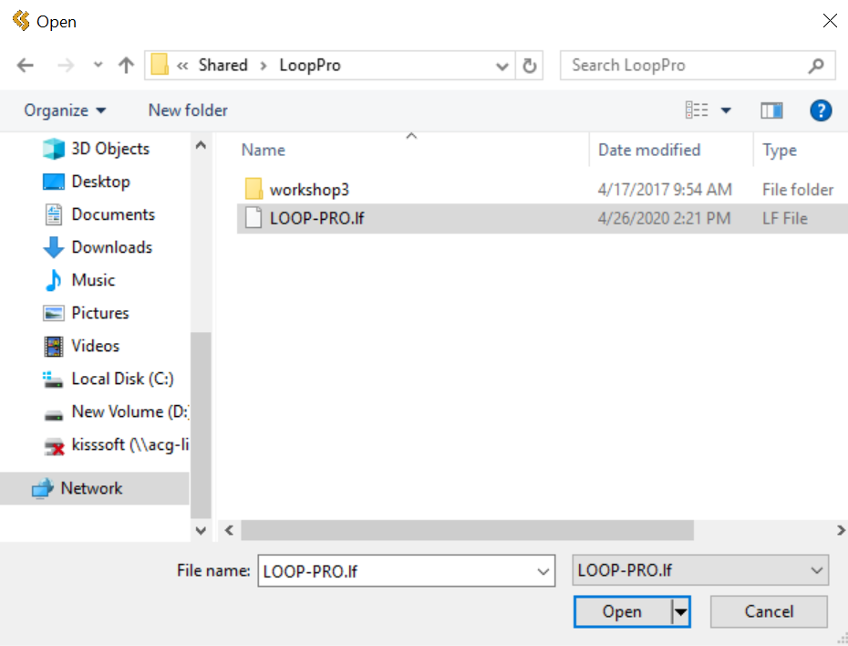Open the file type filter dropdown
Image resolution: width=848 pixels, height=646 pixels.
point(700,570)
